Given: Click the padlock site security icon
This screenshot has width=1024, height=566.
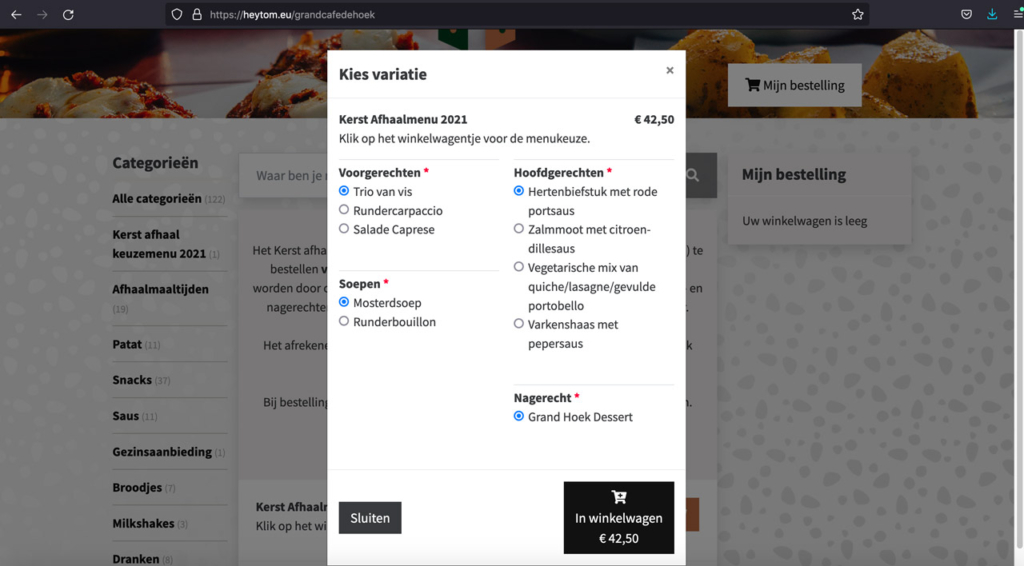Looking at the screenshot, I should [196, 14].
